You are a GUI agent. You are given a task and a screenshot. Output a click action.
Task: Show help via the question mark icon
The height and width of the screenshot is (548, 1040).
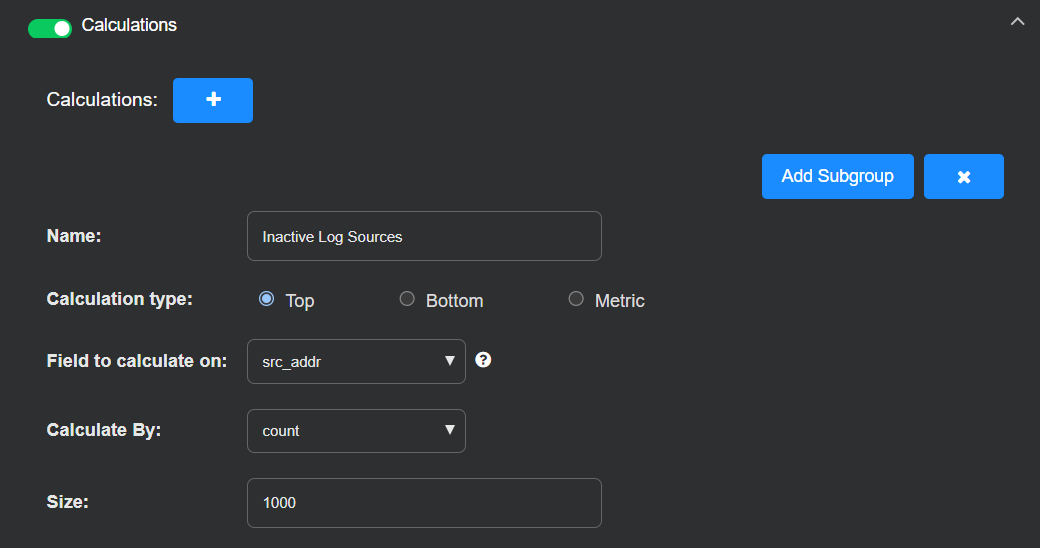click(483, 360)
